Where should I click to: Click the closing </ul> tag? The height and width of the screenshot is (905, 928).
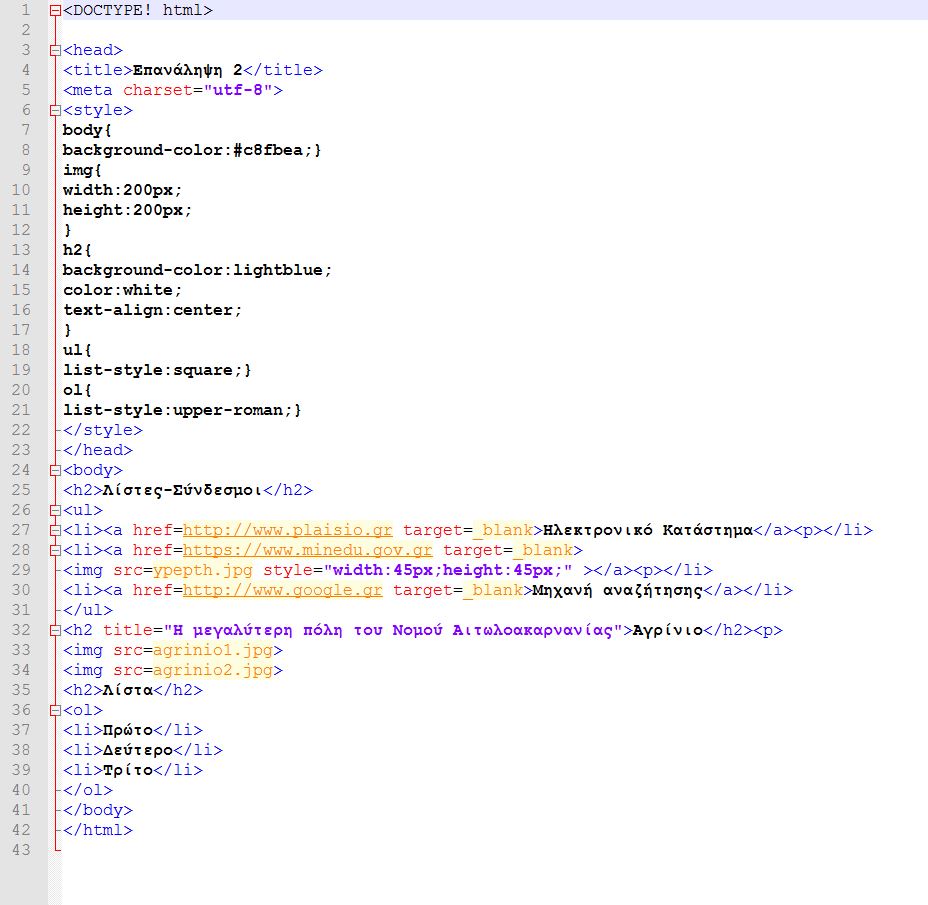88,610
